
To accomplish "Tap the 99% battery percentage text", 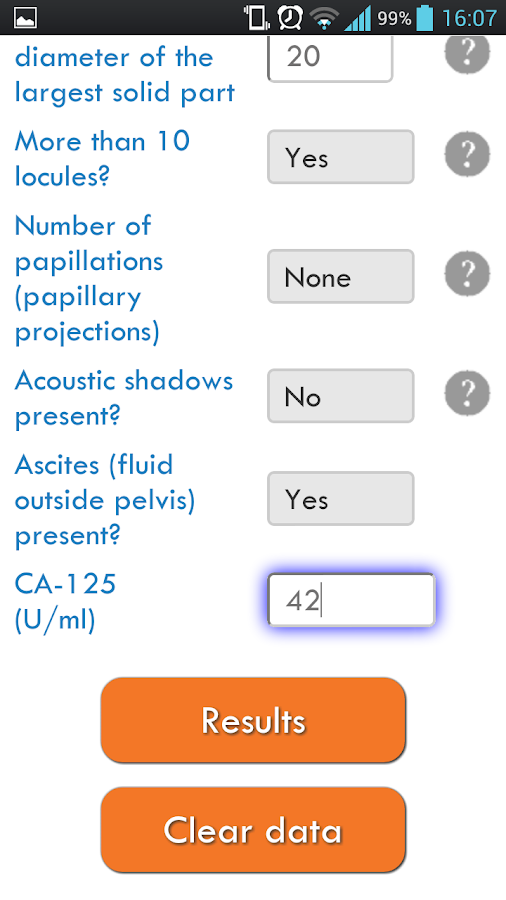I will tap(394, 19).
